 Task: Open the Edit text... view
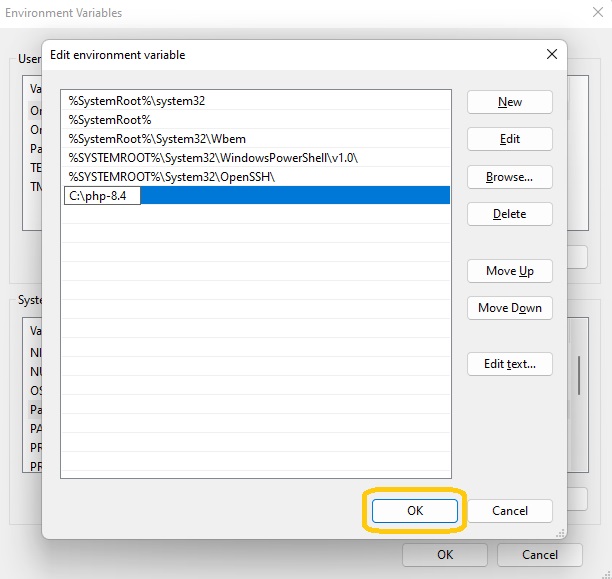click(x=510, y=364)
